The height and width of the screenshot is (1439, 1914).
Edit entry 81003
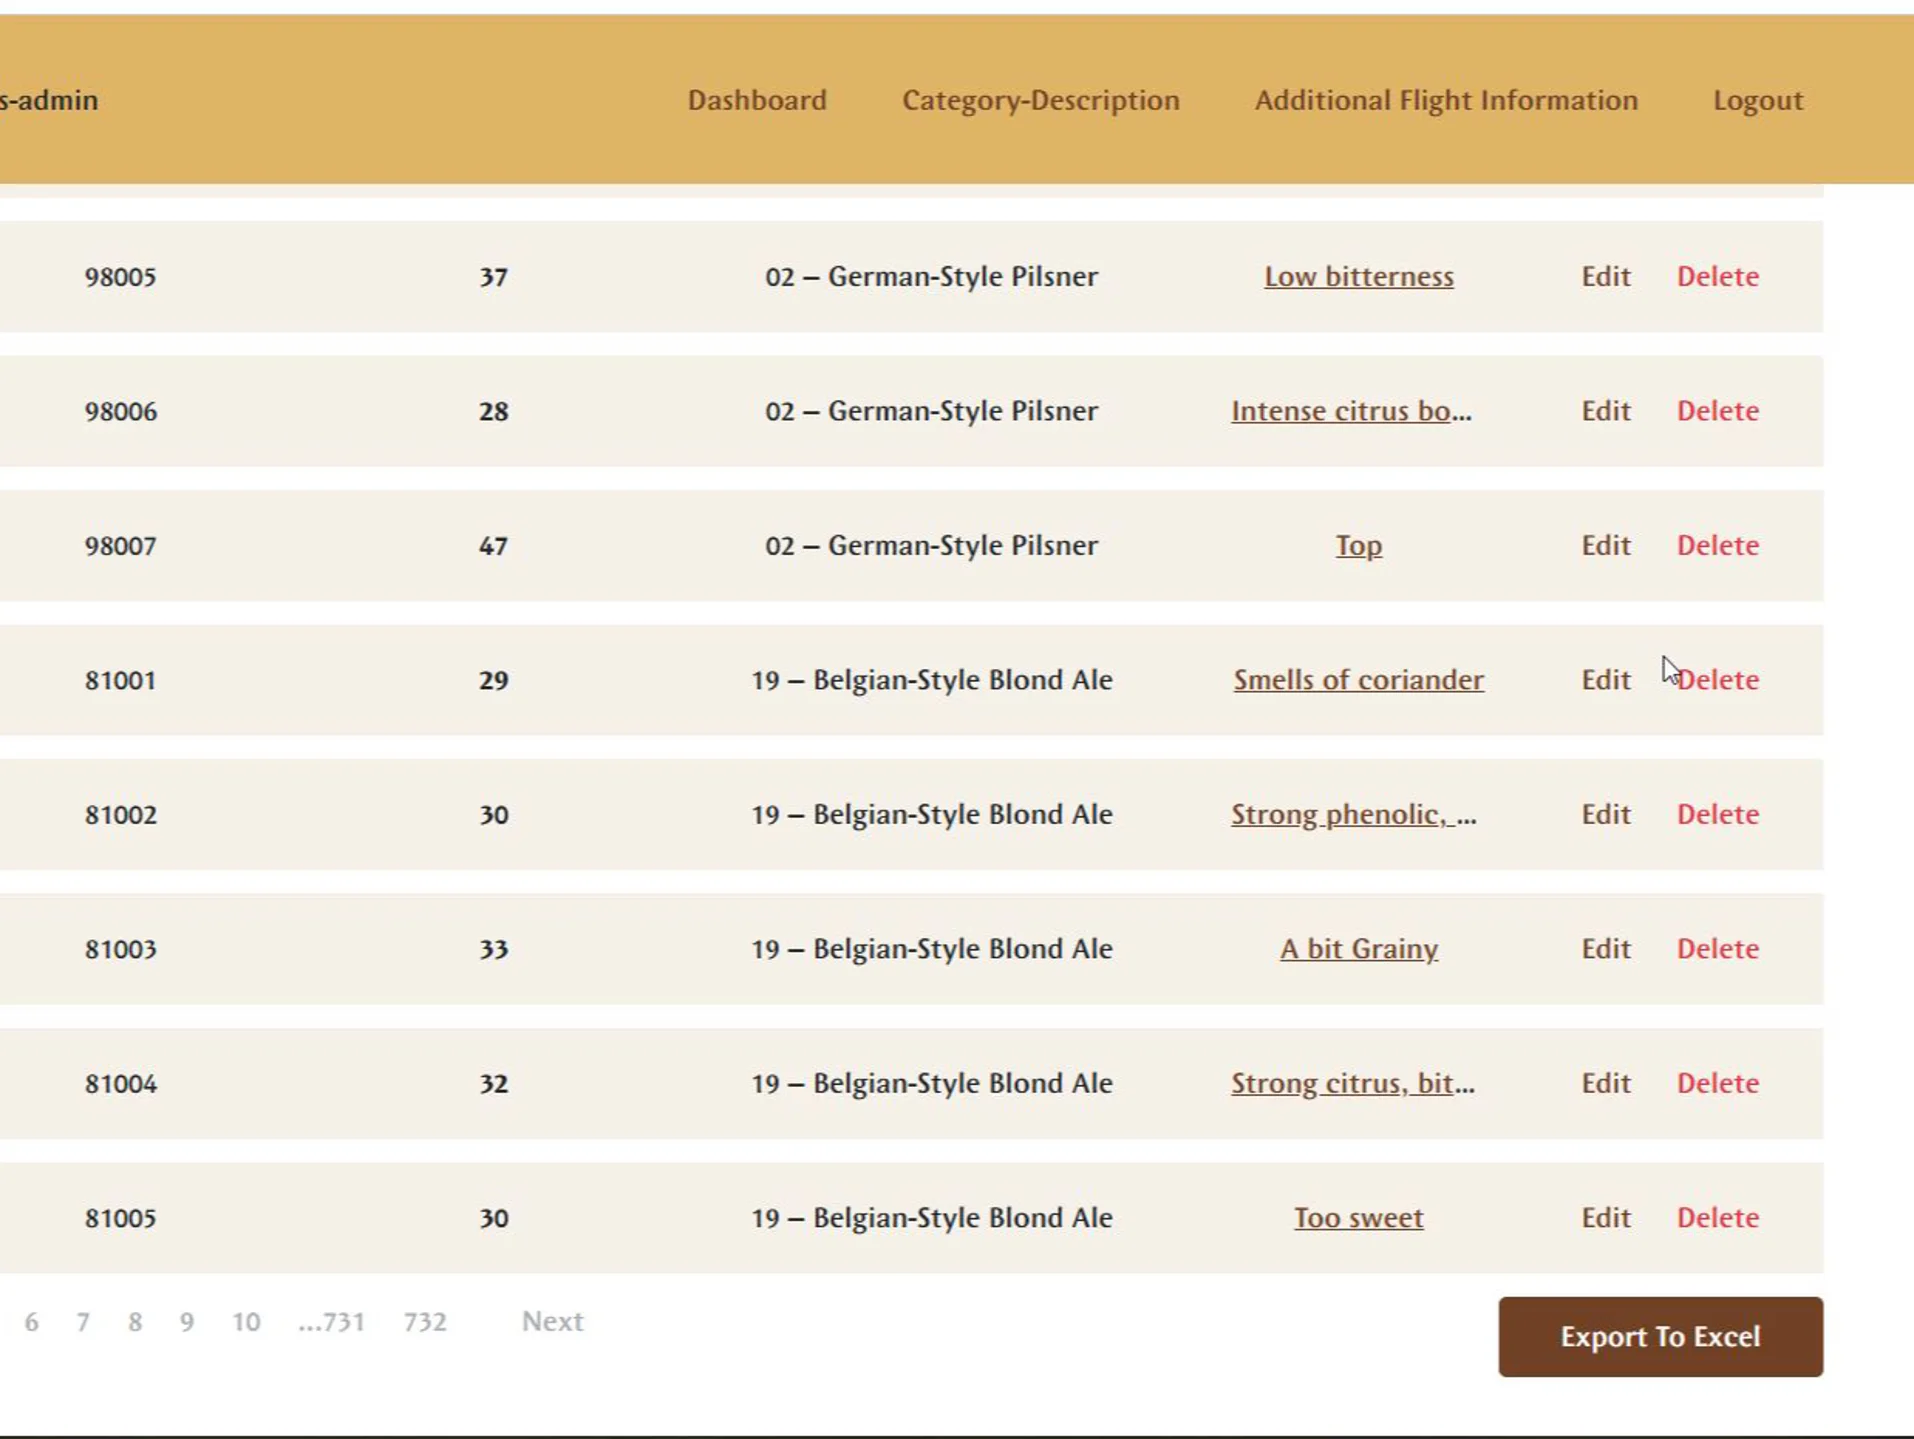point(1605,949)
